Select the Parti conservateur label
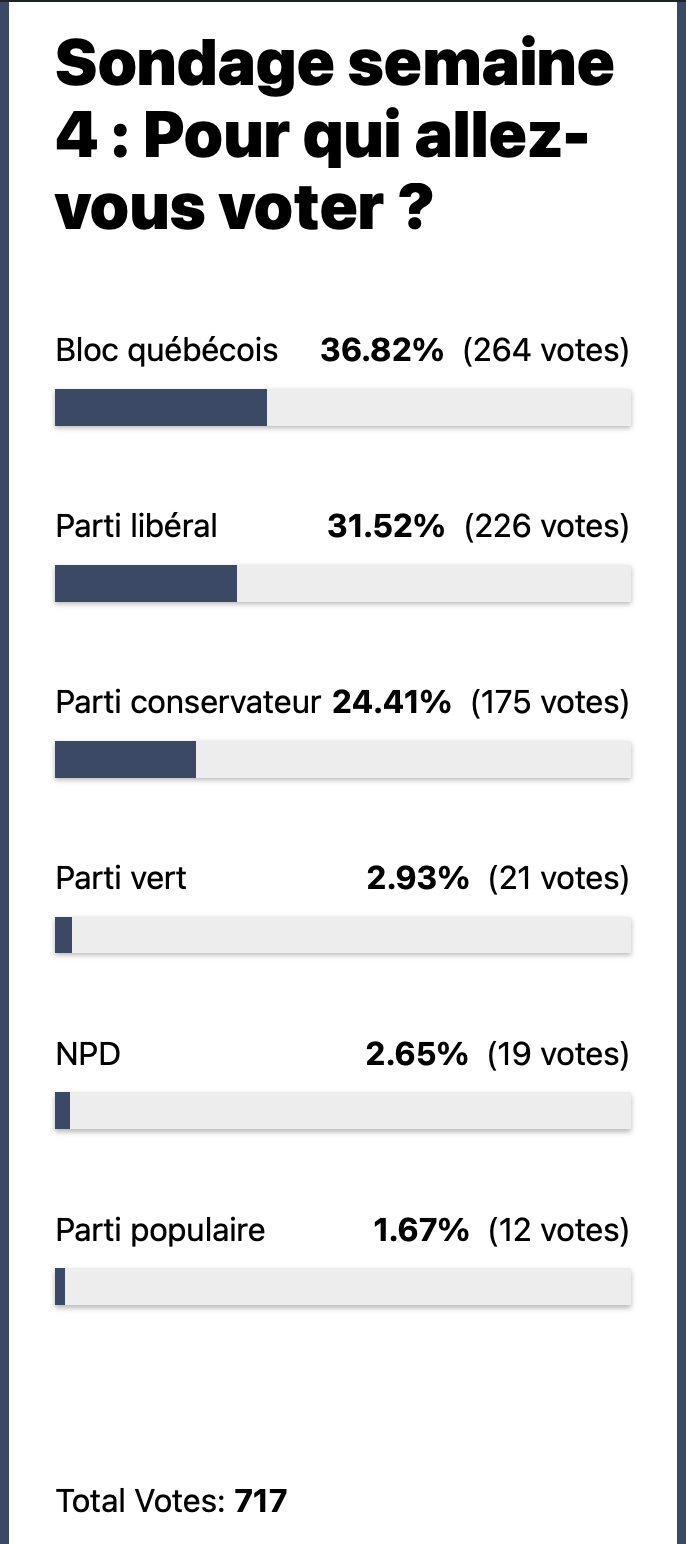Screen dimensions: 686x1544 (188, 702)
